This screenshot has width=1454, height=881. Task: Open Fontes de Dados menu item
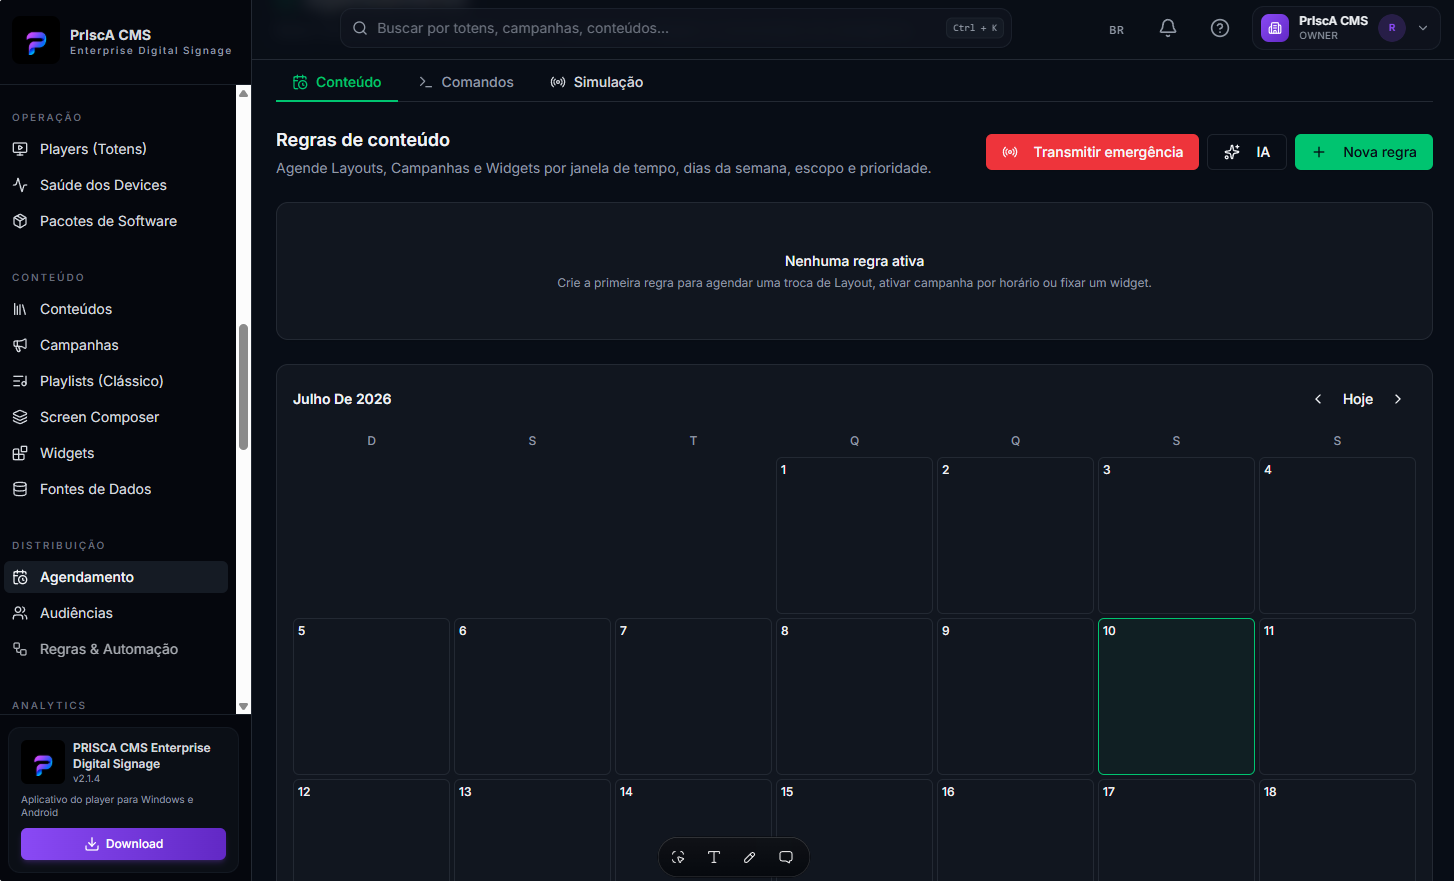[116, 489]
